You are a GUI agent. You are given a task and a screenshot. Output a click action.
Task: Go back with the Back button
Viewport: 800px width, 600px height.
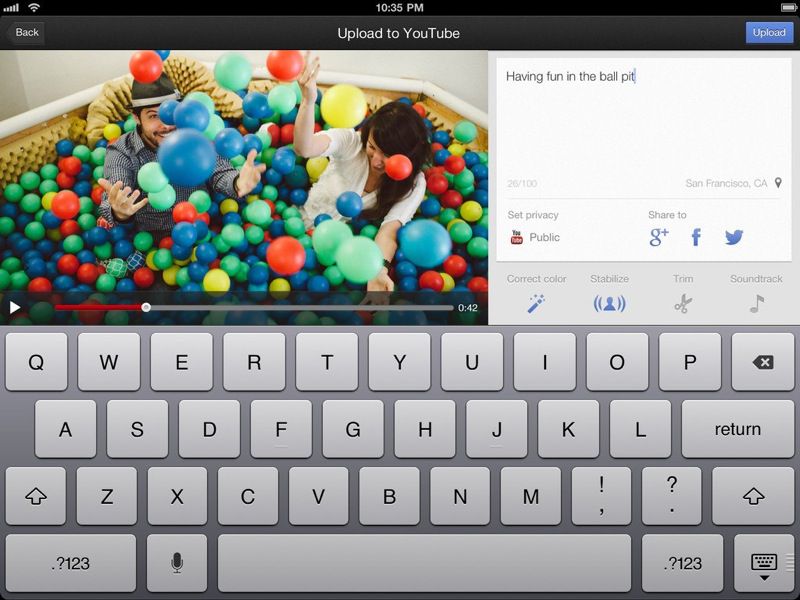[25, 32]
